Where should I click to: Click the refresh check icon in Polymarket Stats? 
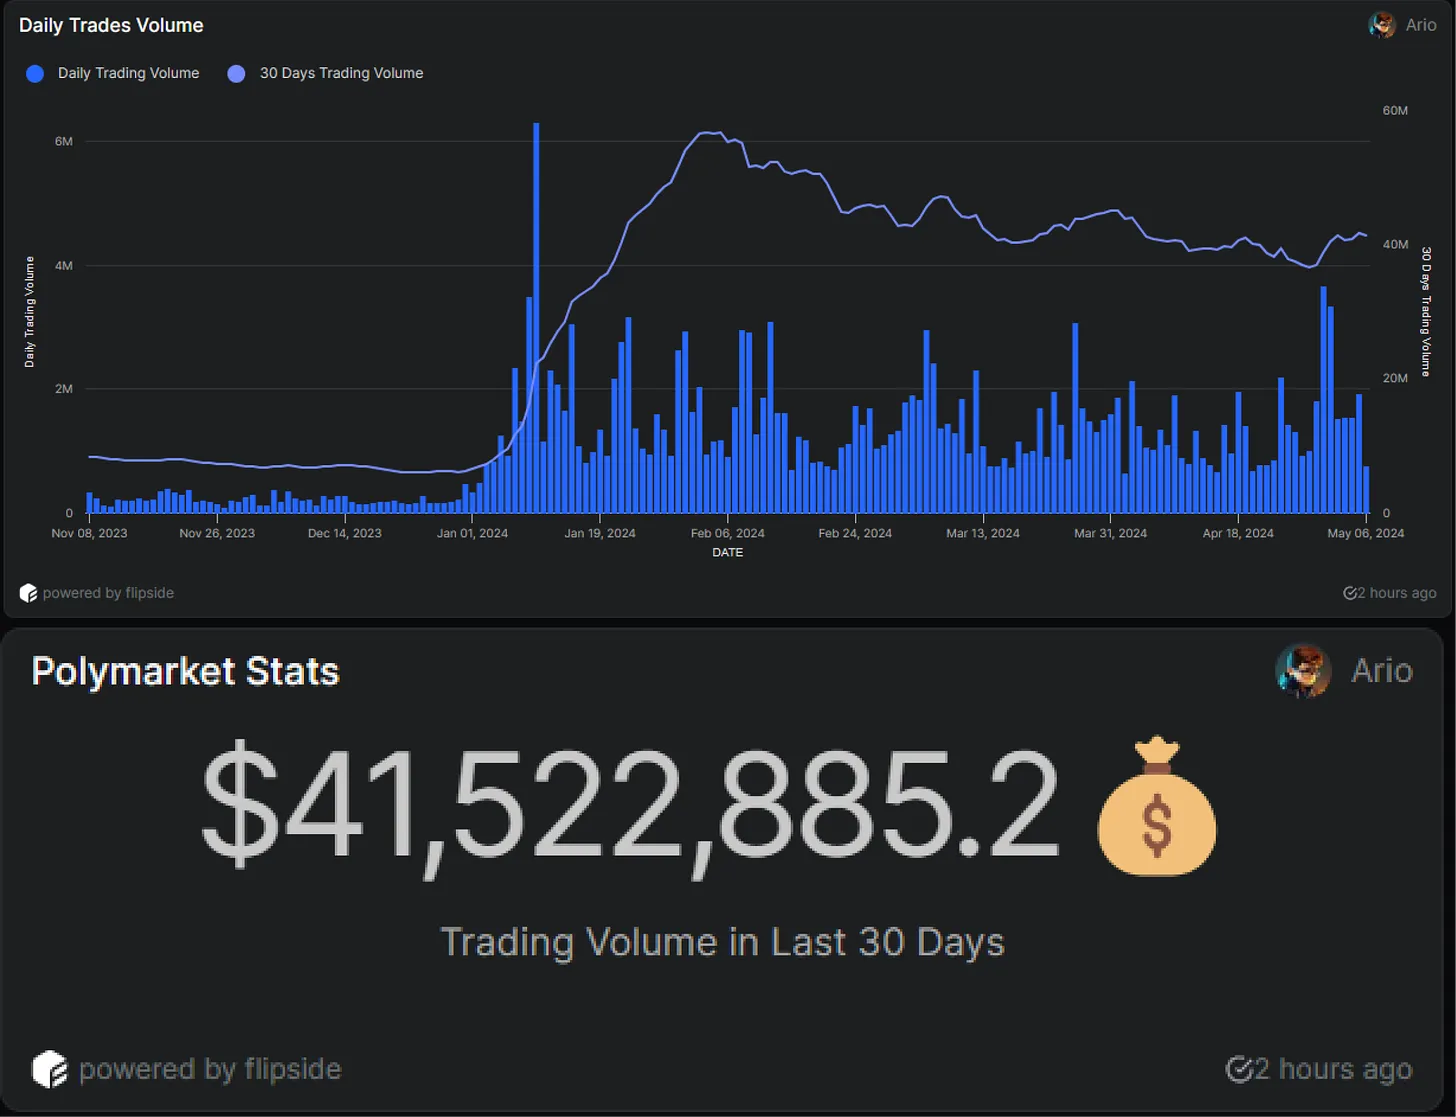[x=1239, y=1069]
